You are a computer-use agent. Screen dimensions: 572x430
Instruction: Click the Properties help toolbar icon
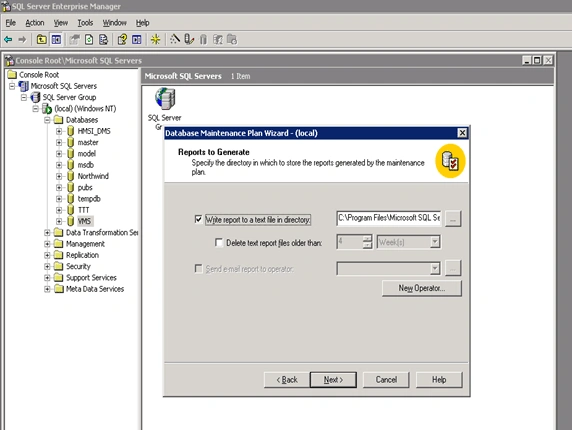(122, 39)
